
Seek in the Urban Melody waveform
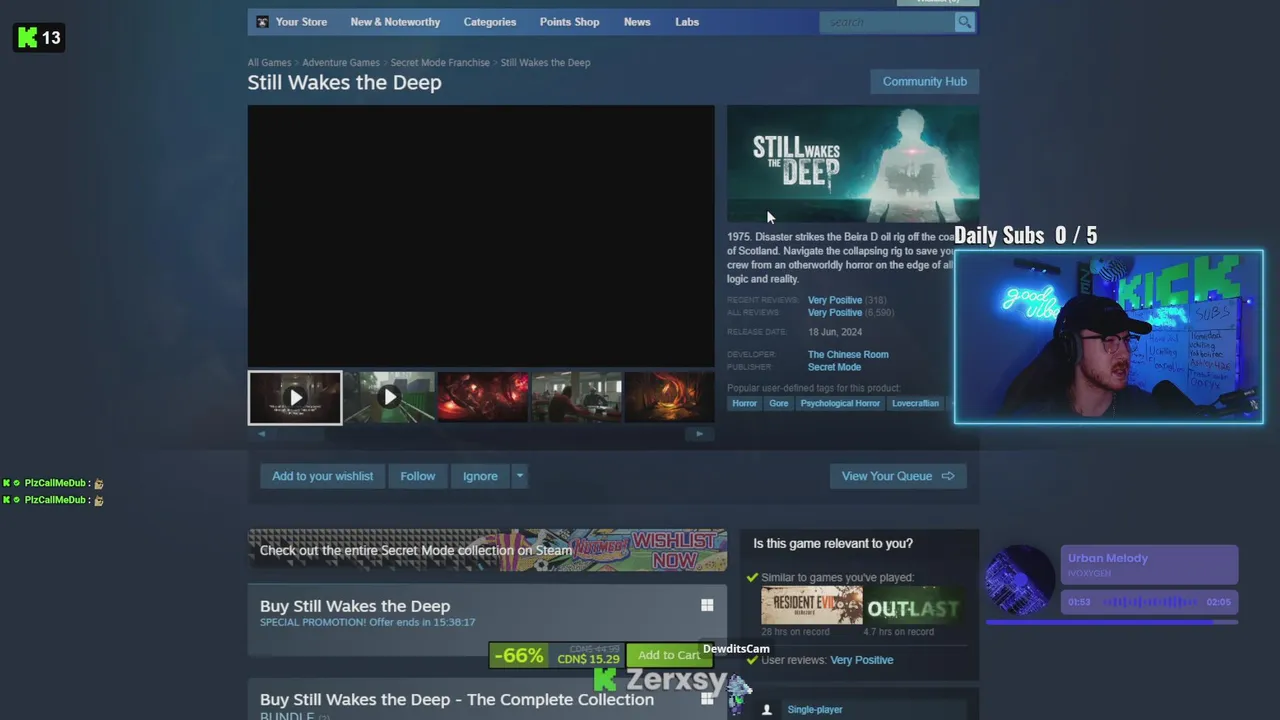point(1150,602)
